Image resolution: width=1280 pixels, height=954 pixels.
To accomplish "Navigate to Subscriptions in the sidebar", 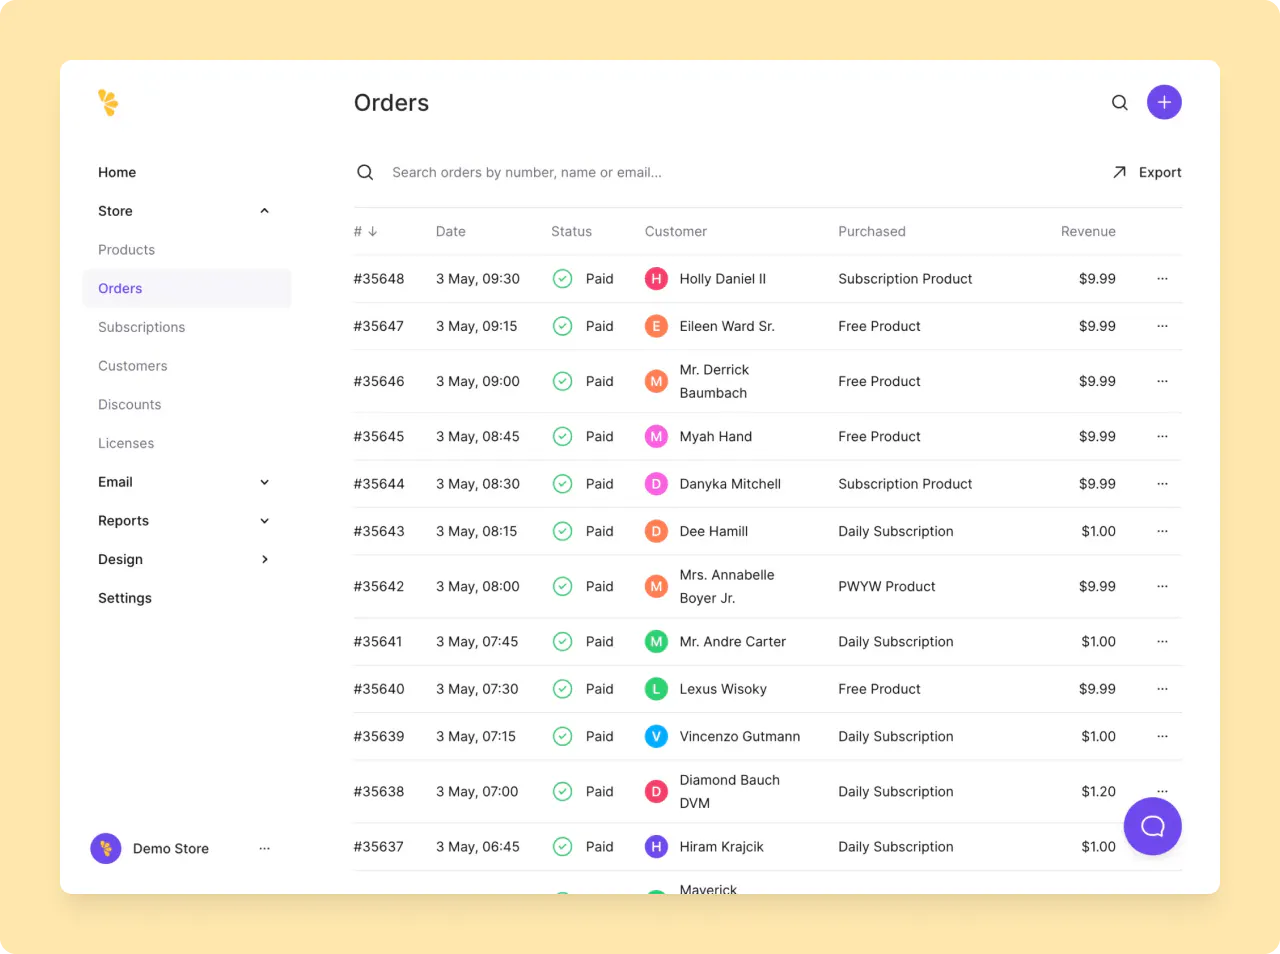I will click(x=141, y=327).
